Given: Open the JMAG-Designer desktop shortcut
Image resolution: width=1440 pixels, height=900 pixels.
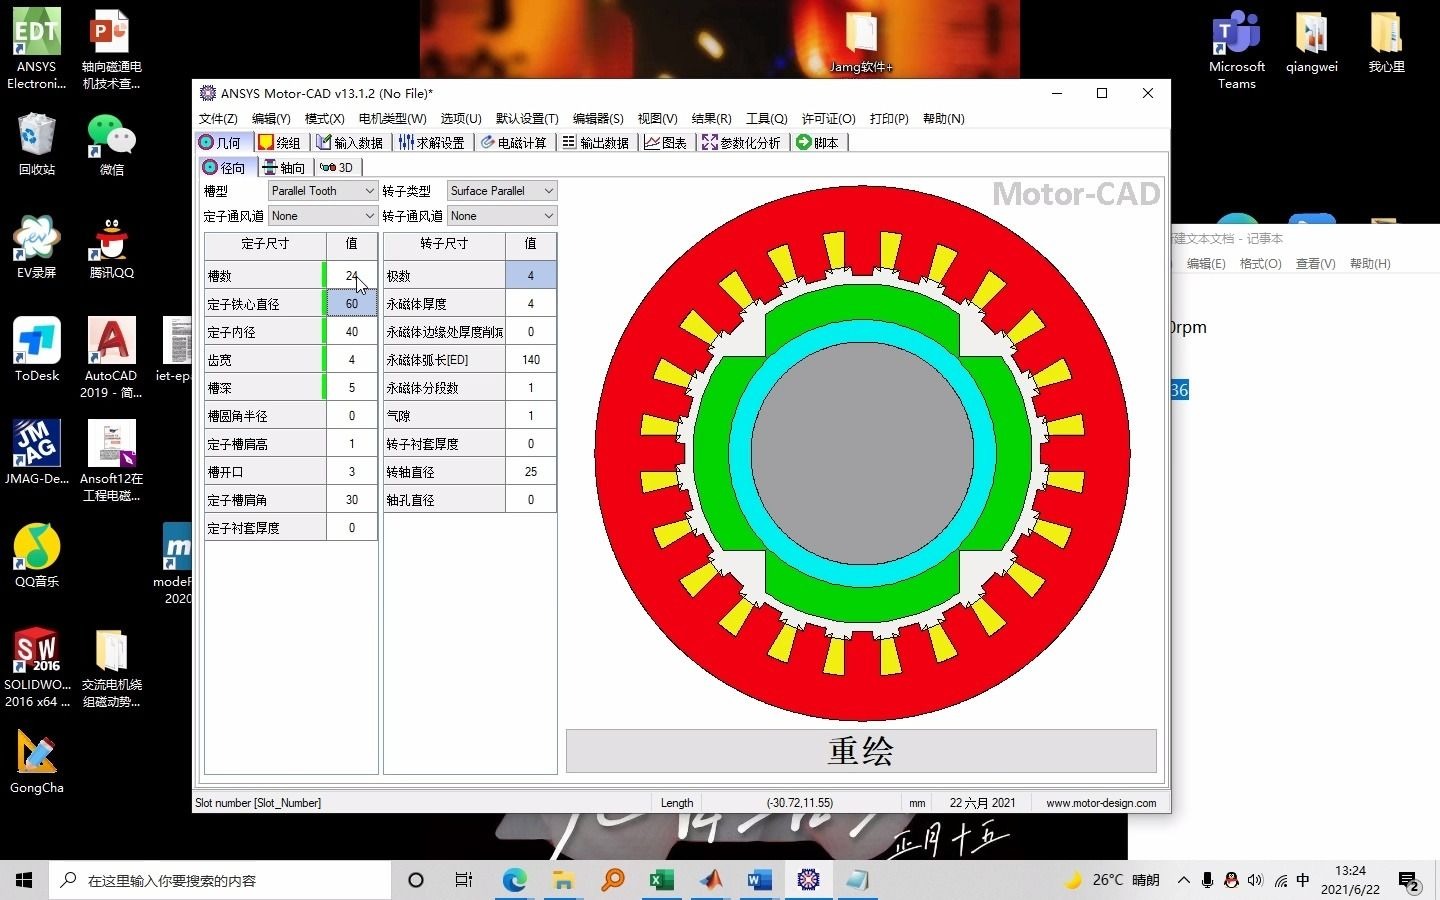Looking at the screenshot, I should (x=36, y=452).
